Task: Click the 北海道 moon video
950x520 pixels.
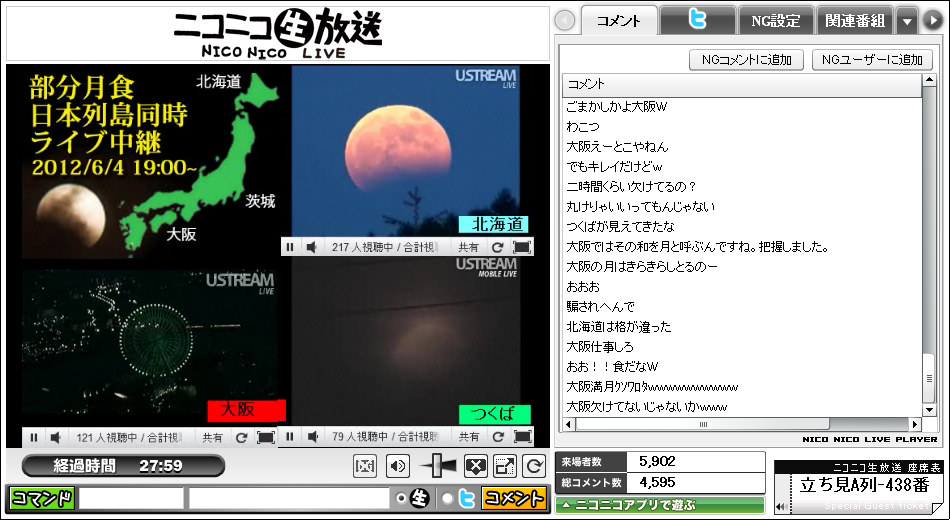Action: click(x=406, y=152)
